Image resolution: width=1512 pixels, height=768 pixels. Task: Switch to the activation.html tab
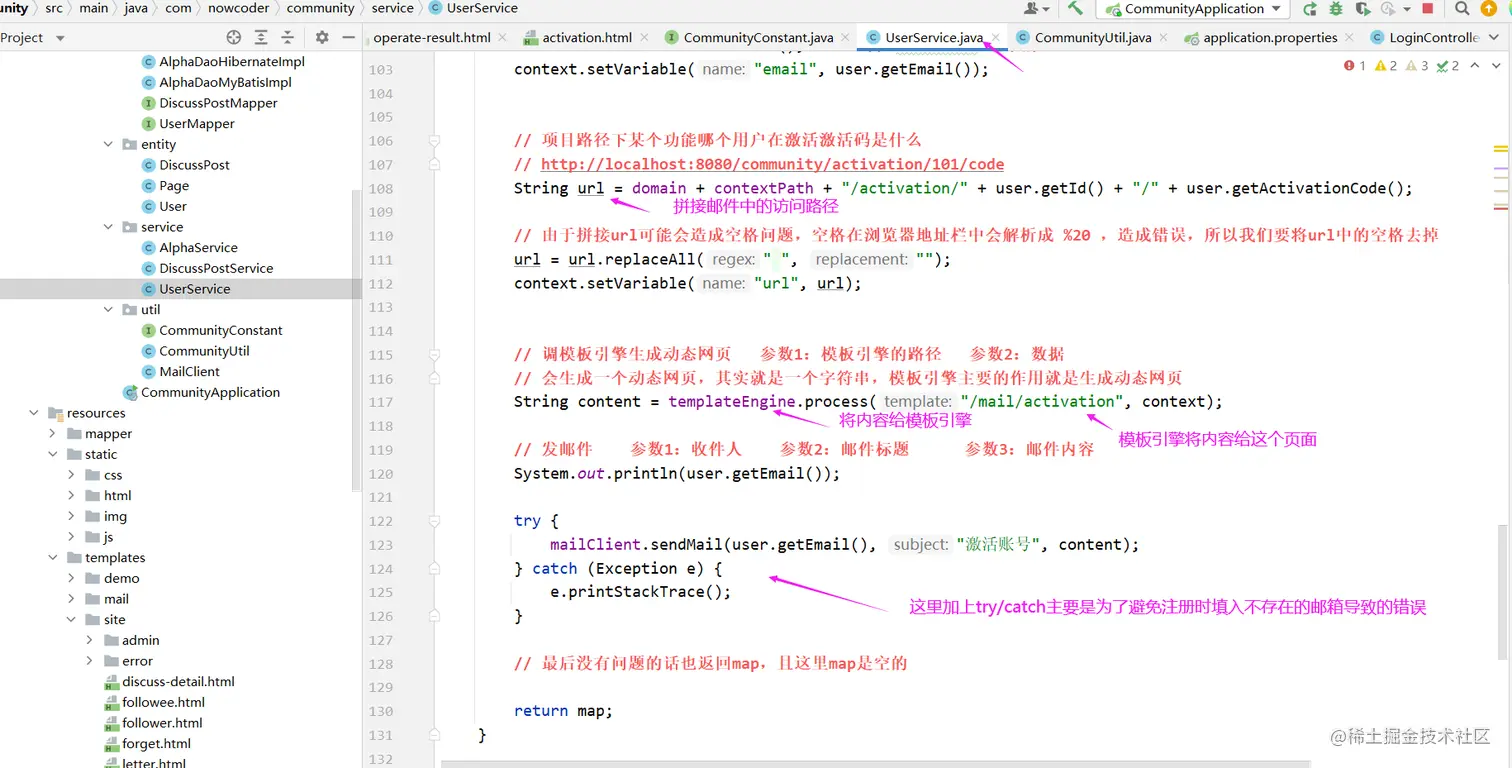click(x=586, y=38)
